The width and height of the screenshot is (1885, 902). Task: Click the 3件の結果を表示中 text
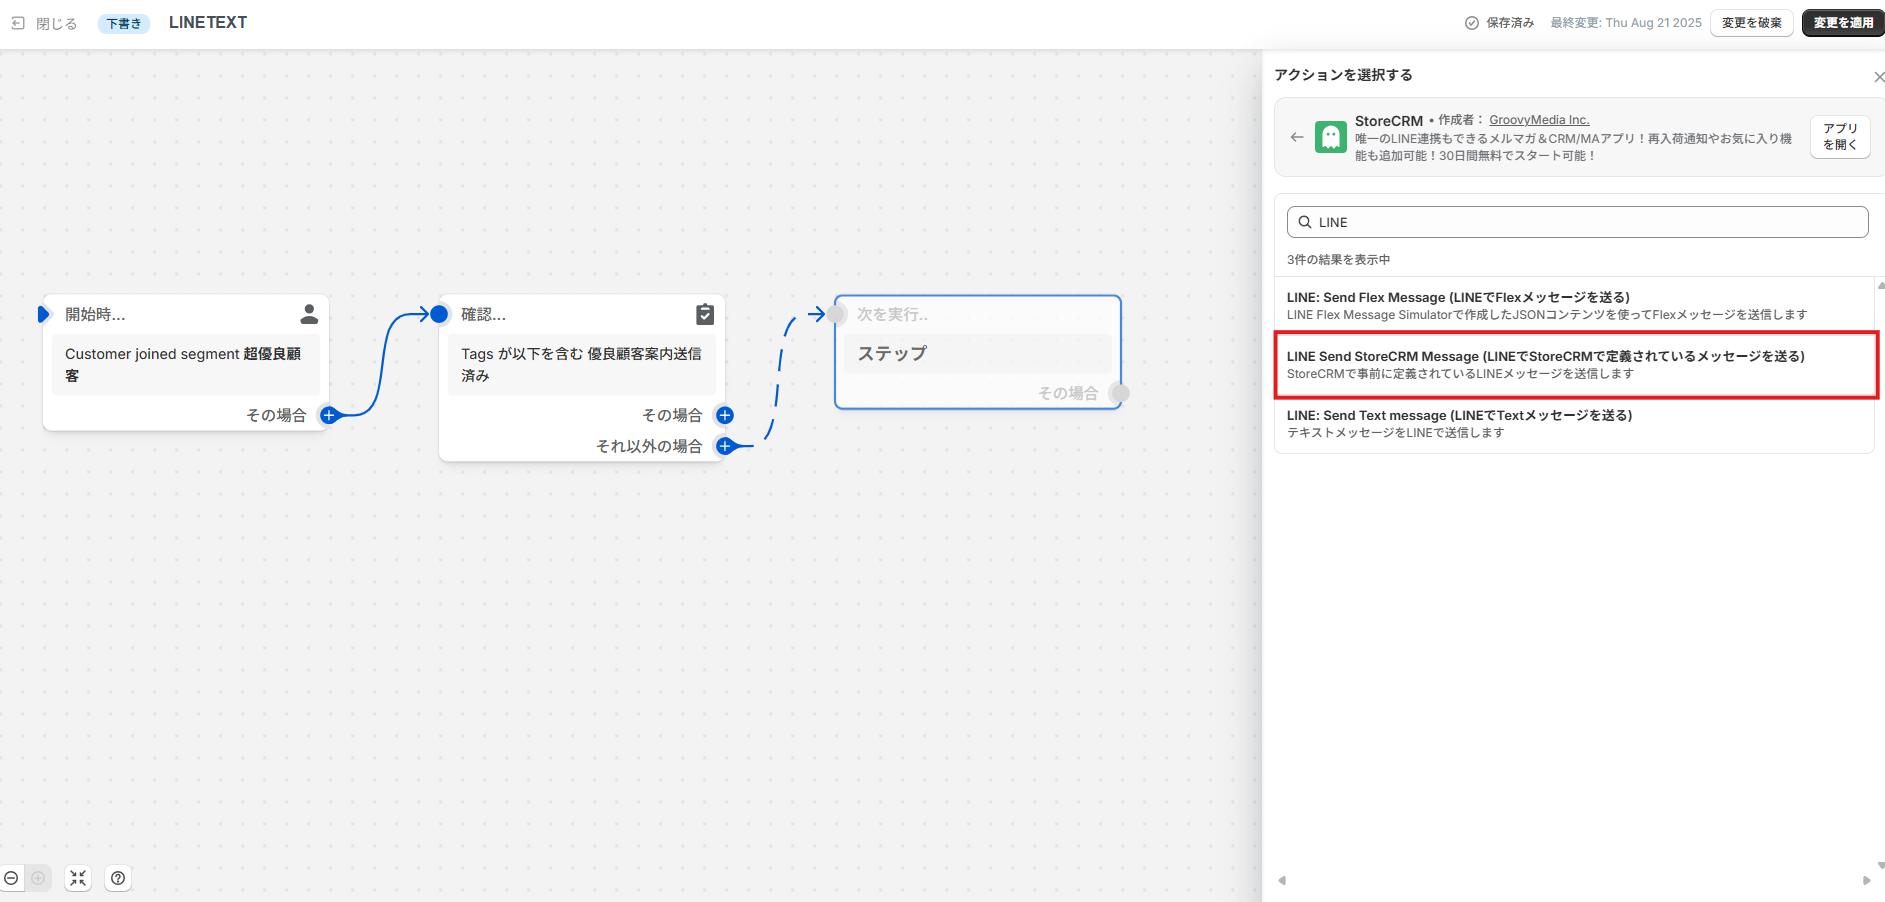tap(1338, 260)
